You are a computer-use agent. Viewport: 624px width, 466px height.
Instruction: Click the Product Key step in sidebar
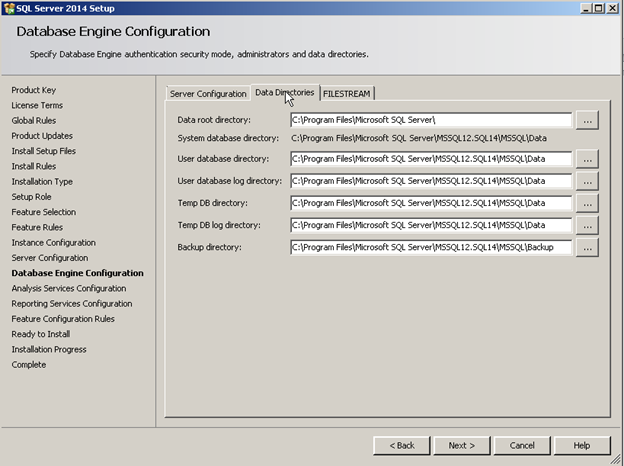click(33, 90)
